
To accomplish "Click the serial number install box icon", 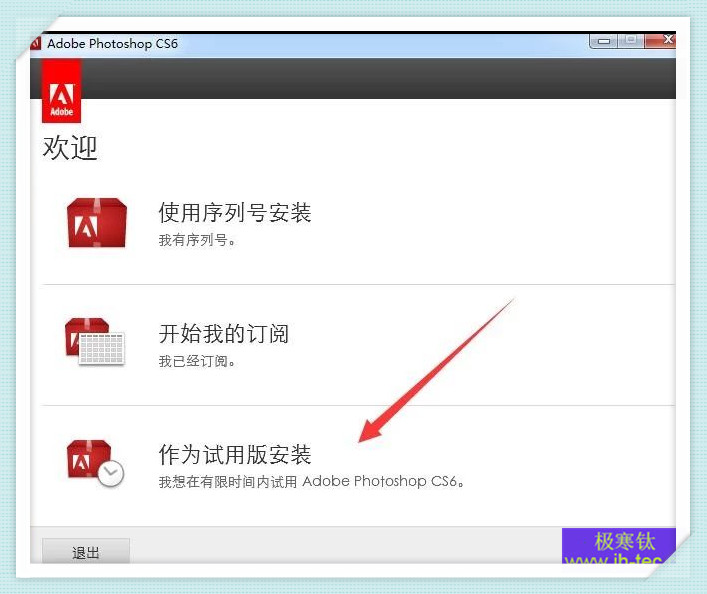I will (x=97, y=223).
